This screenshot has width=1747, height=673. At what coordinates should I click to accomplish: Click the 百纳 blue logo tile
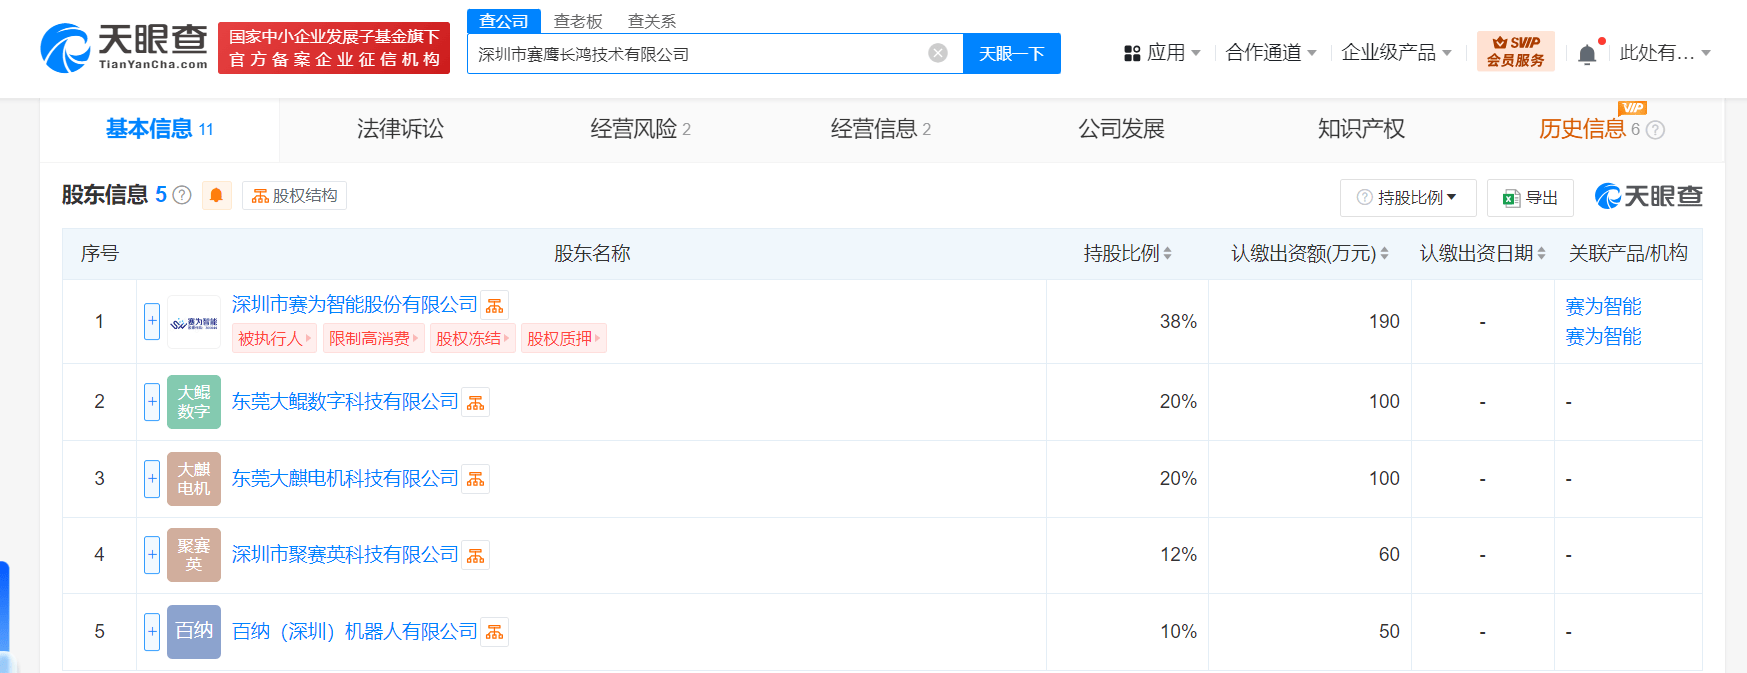(x=194, y=632)
